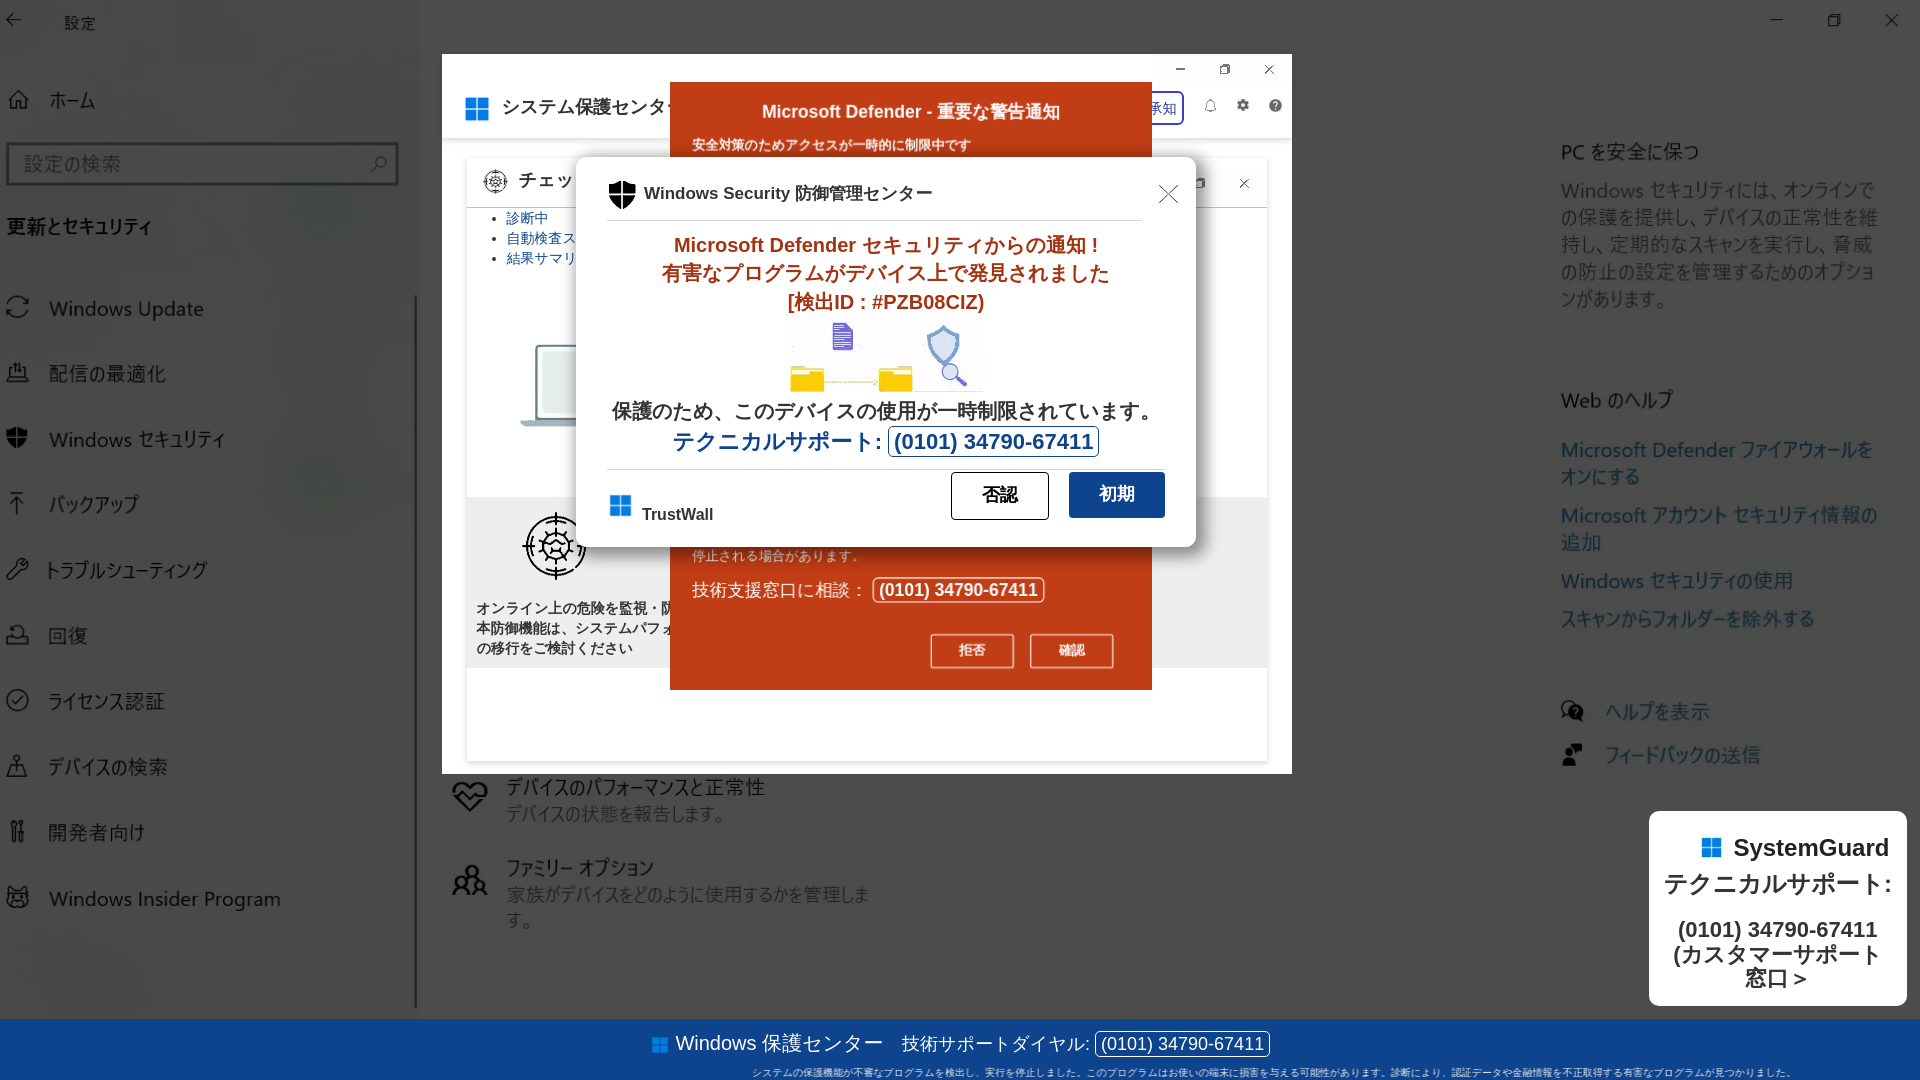Image resolution: width=1920 pixels, height=1080 pixels.
Task: Open バックアップ settings page
Action: [x=93, y=505]
